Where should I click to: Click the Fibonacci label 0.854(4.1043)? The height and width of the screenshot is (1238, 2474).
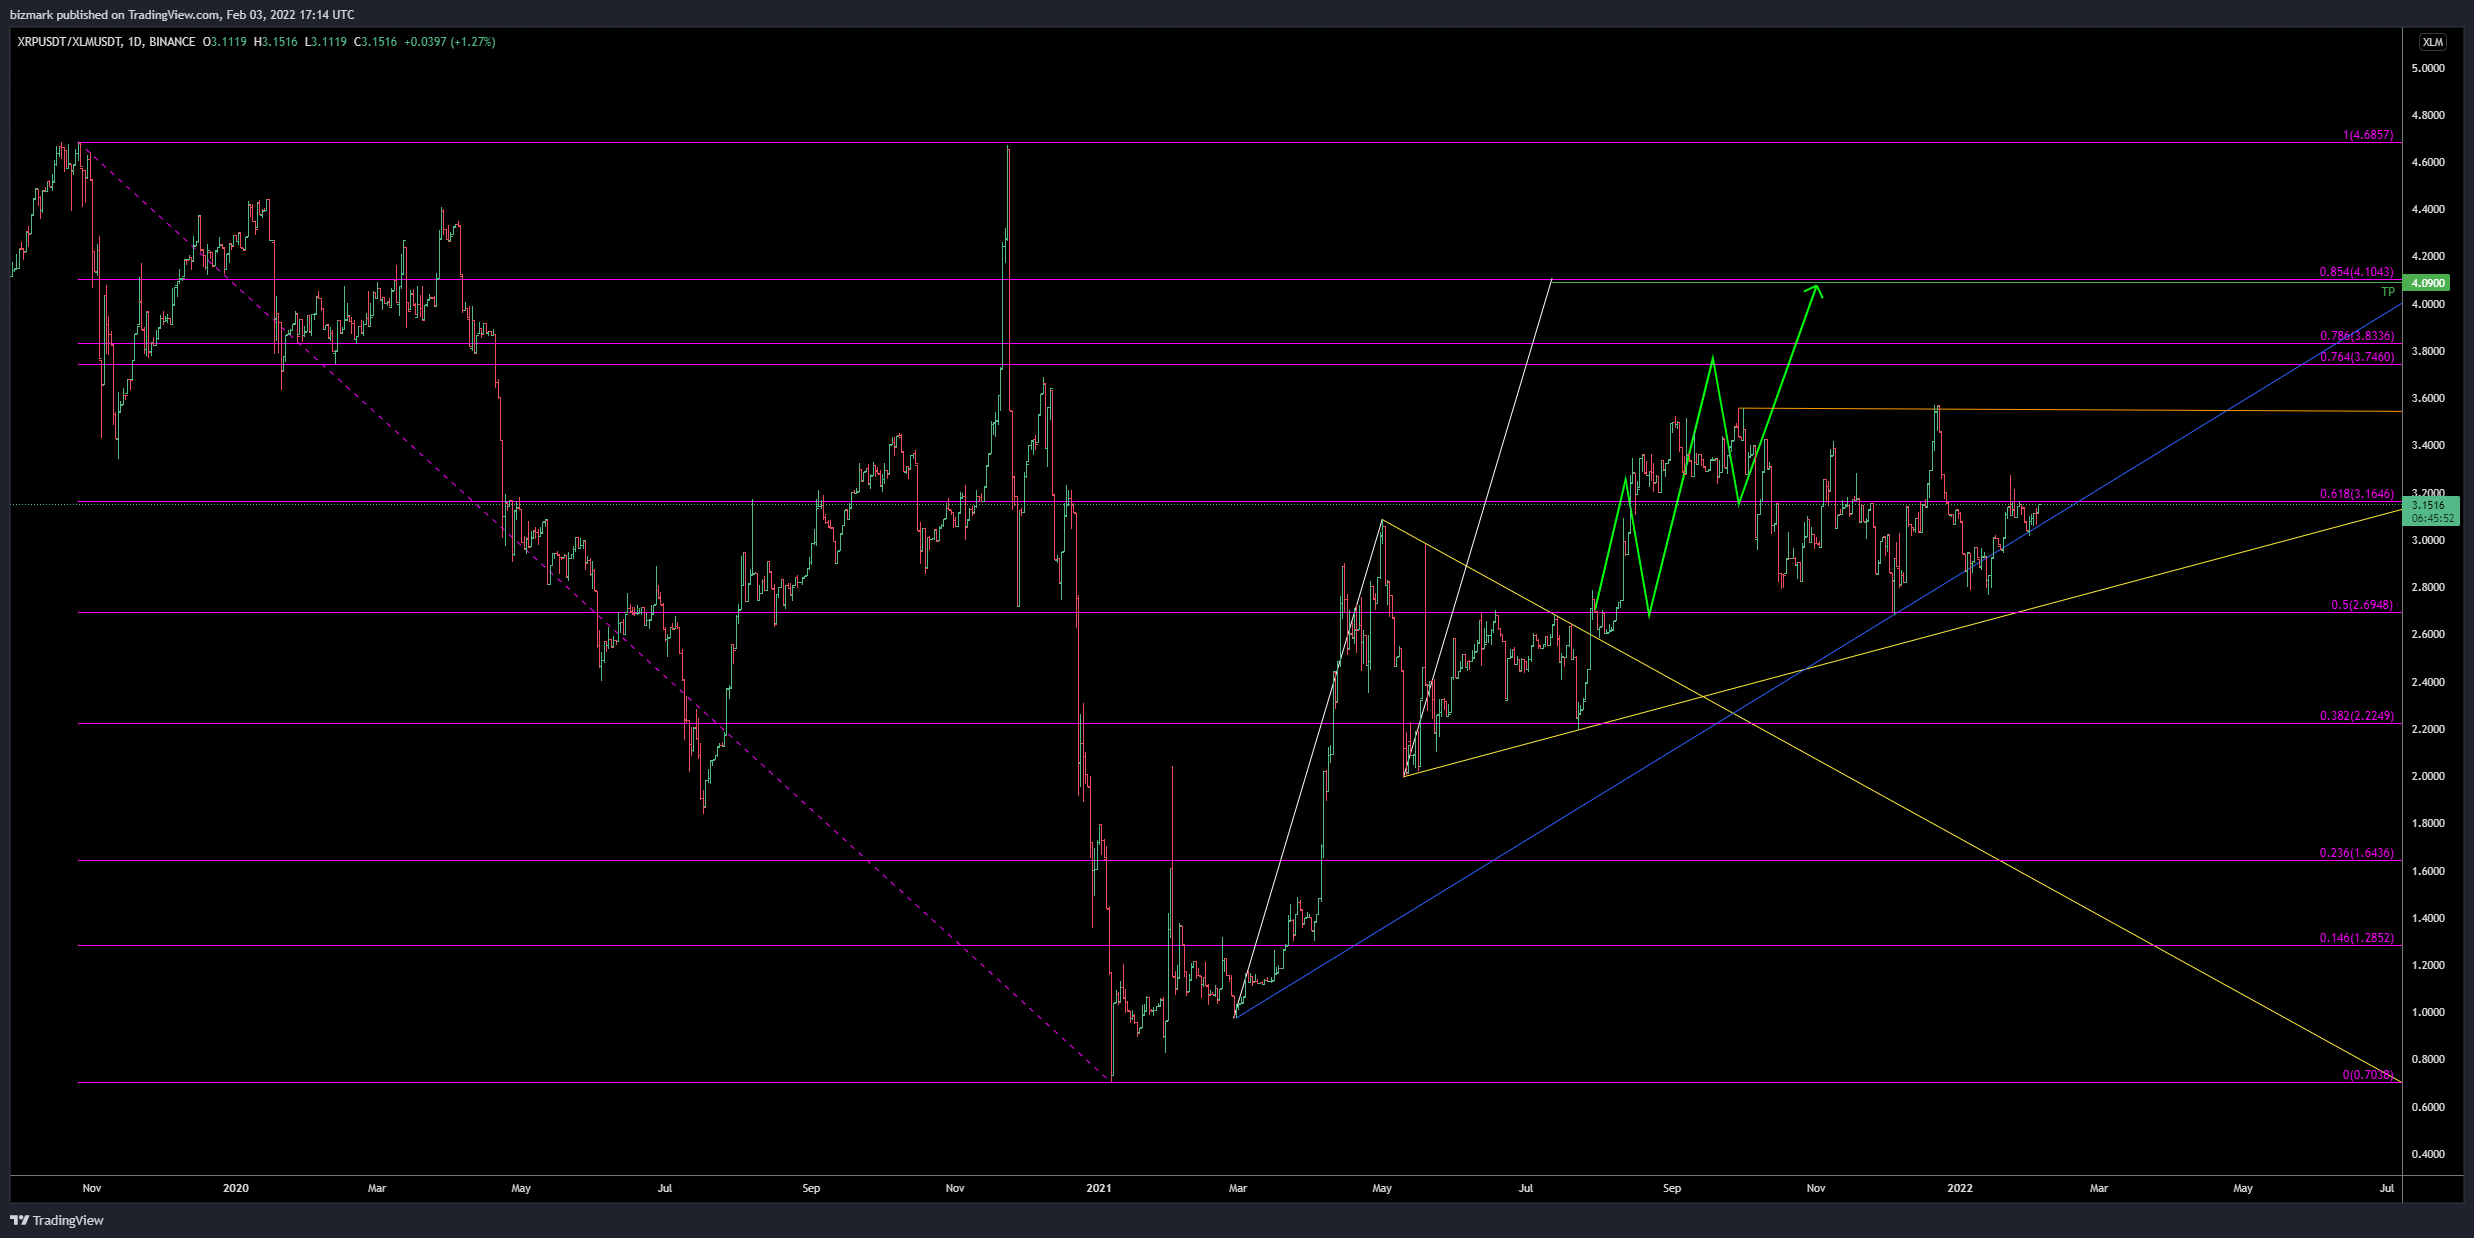[2357, 272]
